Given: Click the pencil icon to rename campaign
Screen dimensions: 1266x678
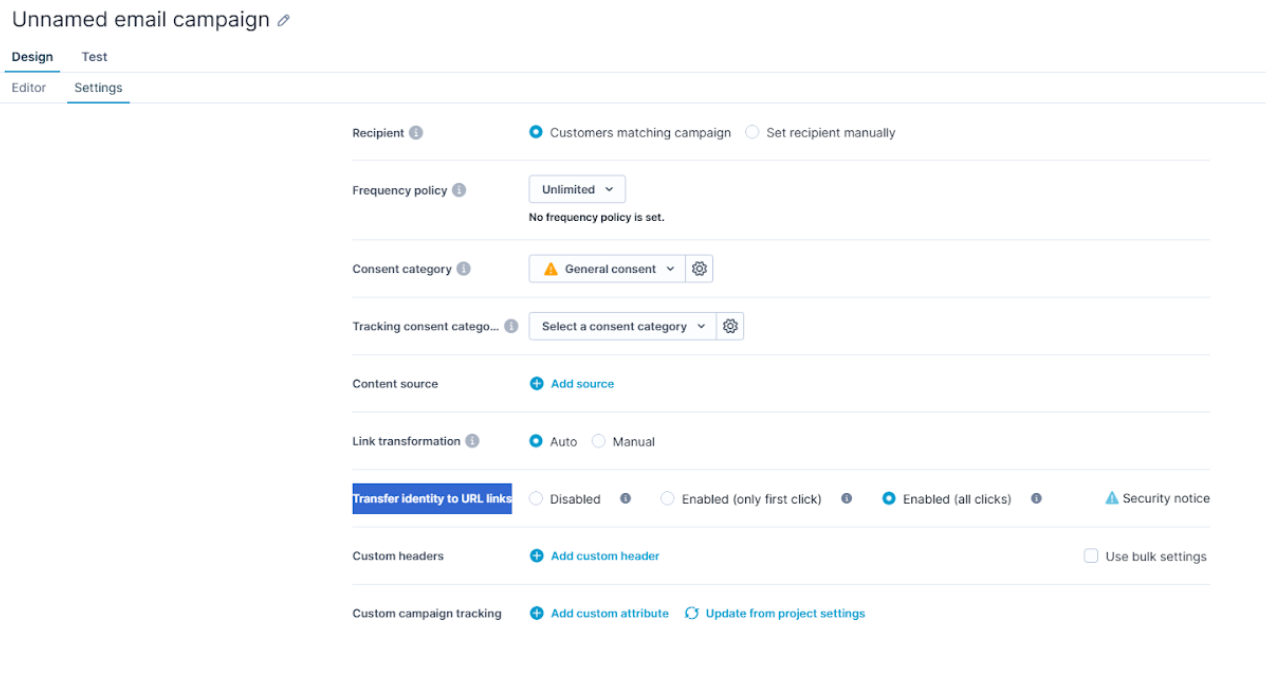Looking at the screenshot, I should 284,21.
